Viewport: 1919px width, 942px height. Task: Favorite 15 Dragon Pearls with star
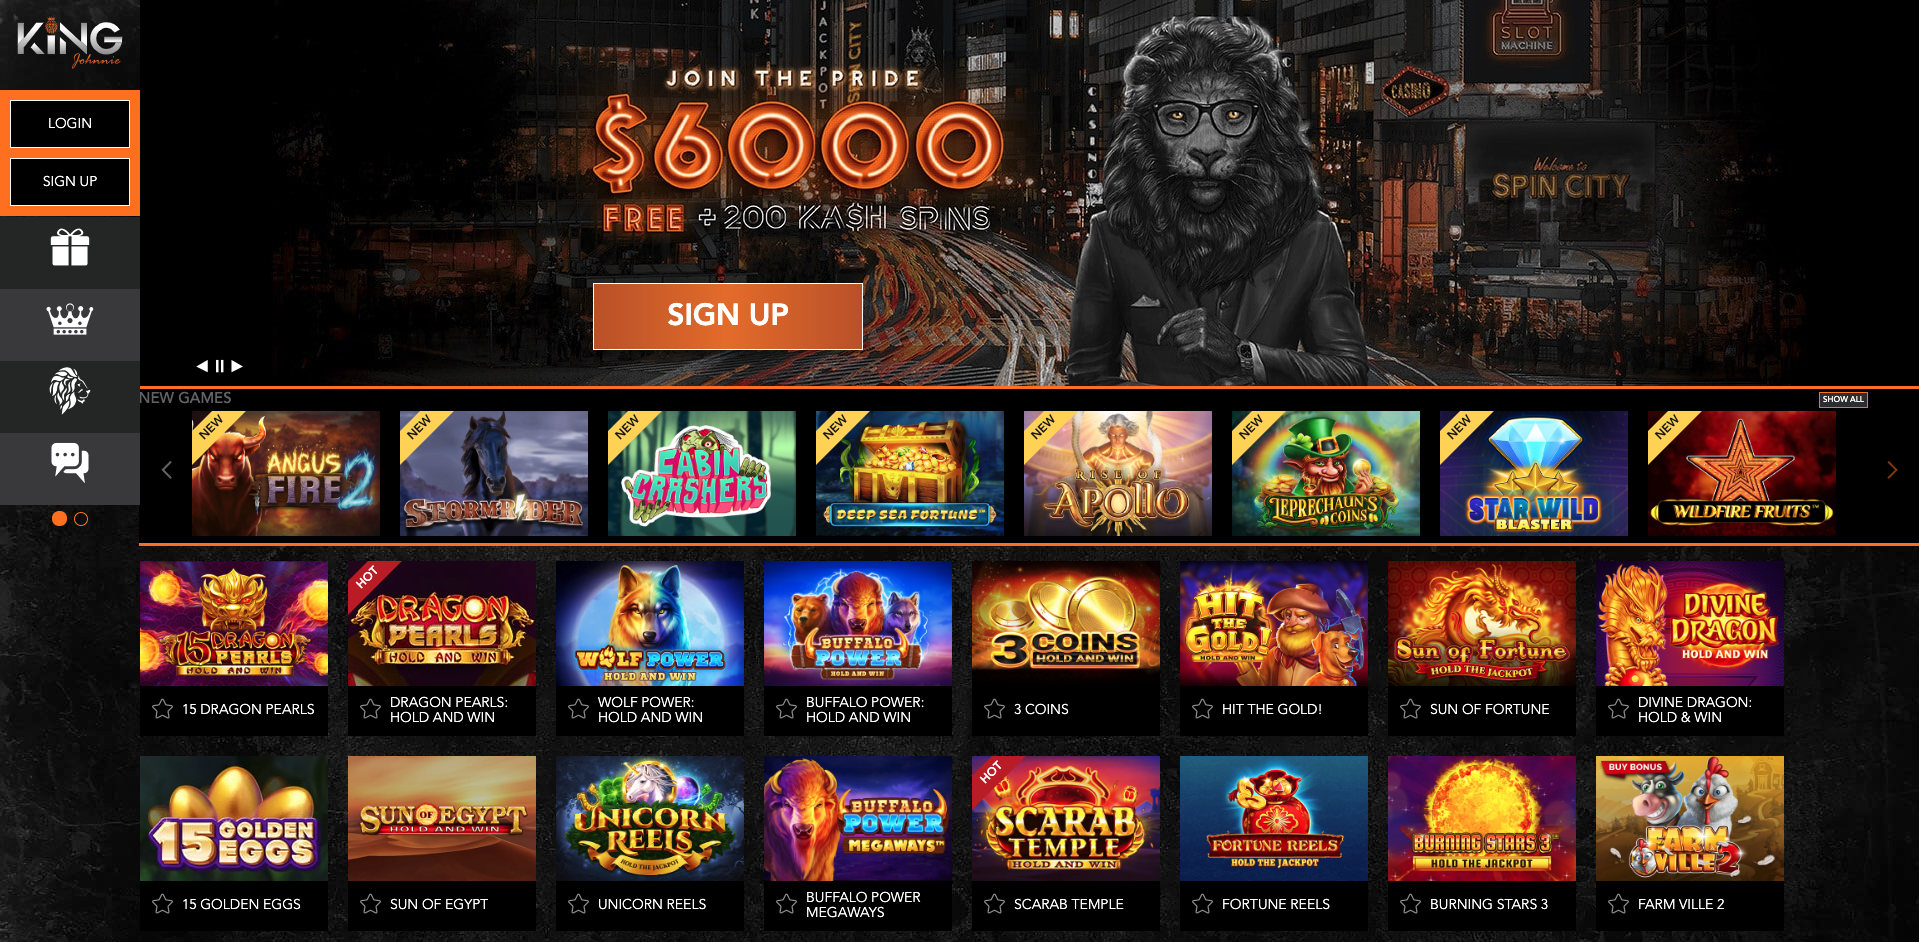coord(162,709)
